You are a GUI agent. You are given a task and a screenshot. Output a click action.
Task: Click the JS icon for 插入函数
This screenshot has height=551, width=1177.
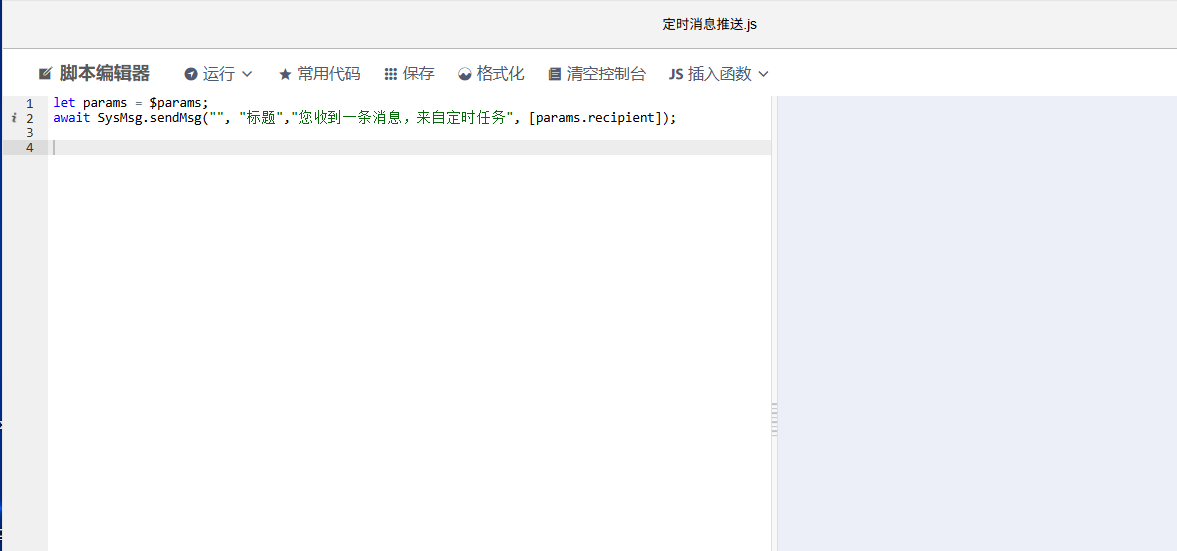point(676,74)
